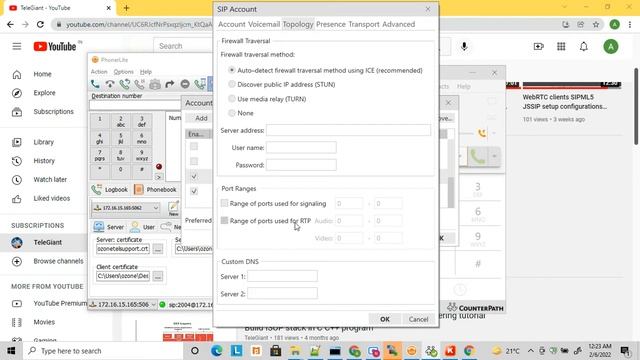Viewport: 640px width, 360px height.
Task: Click OK in SIP Account dialog
Action: pos(385,319)
